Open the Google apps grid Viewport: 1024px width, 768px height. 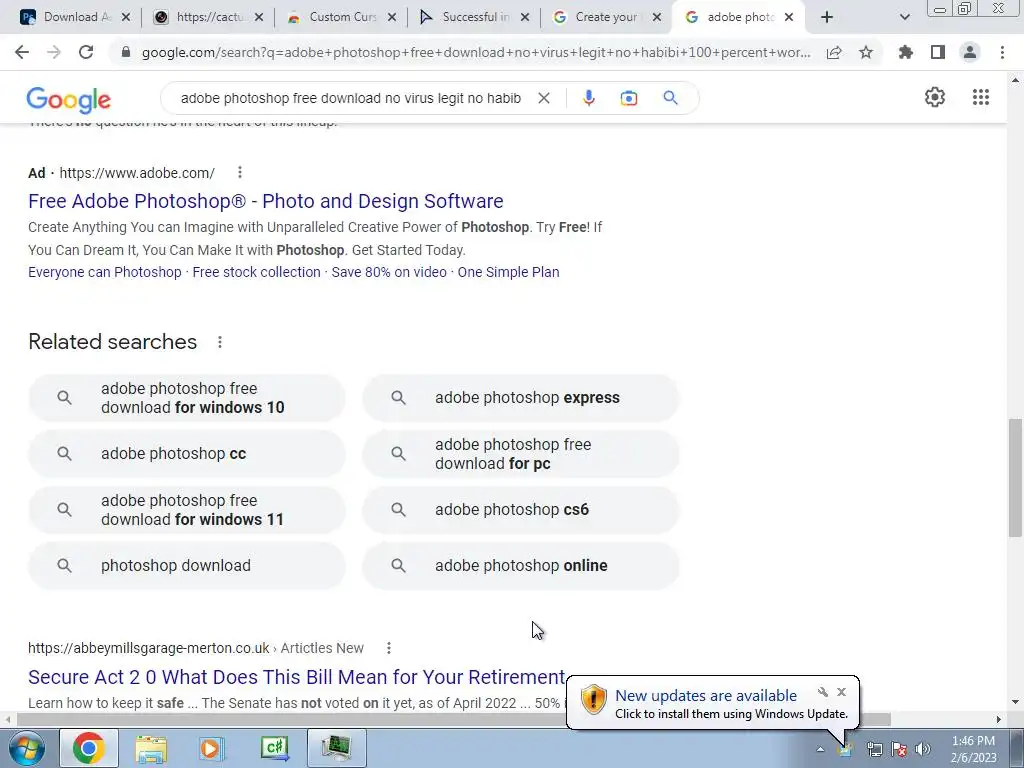point(981,97)
